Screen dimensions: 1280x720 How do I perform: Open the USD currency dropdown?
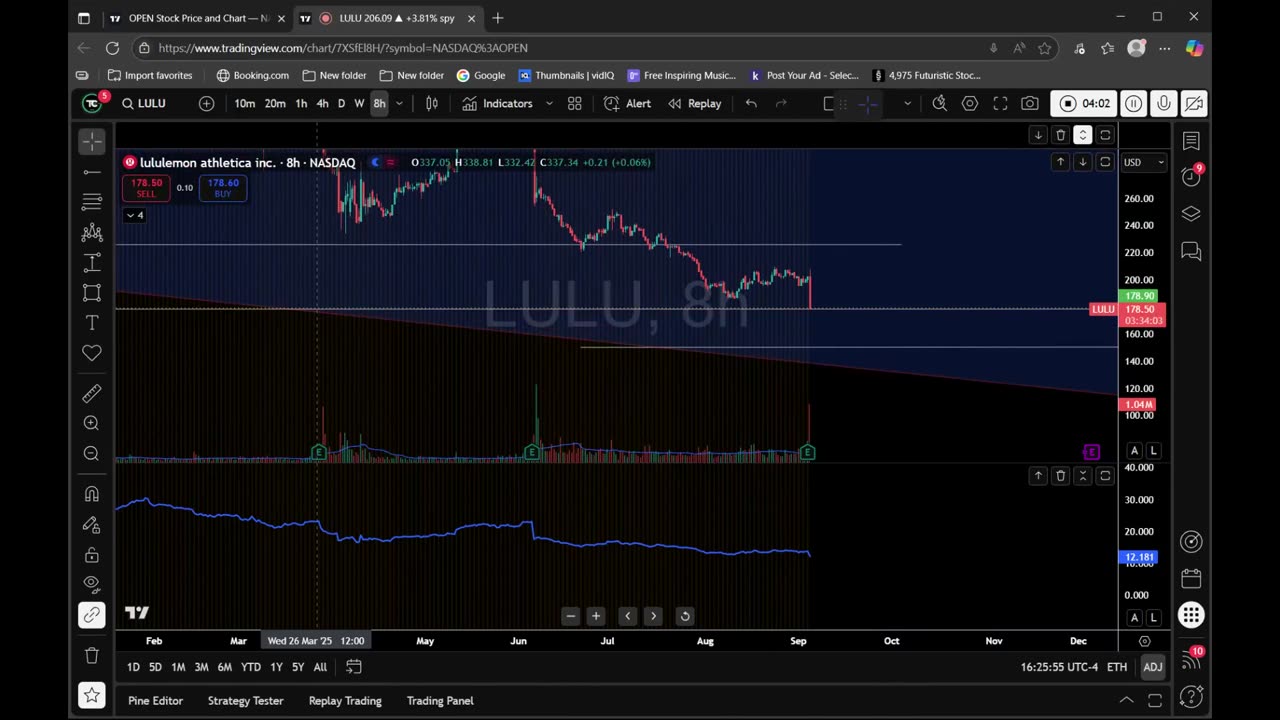pyautogui.click(x=1143, y=162)
